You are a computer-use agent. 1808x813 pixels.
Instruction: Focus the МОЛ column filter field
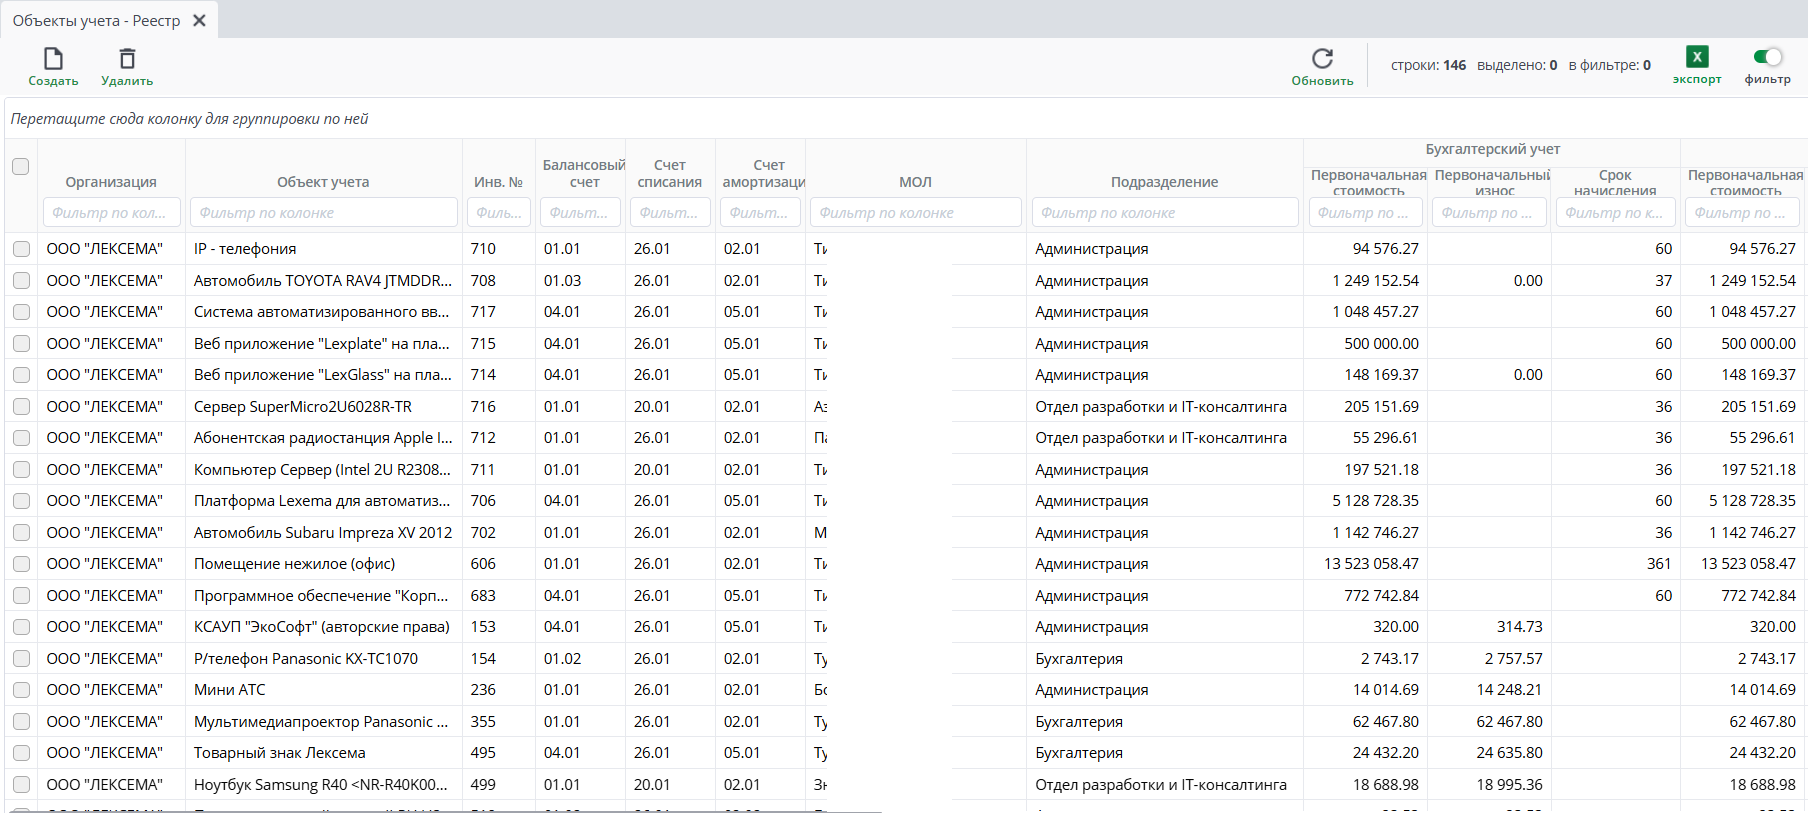(x=915, y=213)
